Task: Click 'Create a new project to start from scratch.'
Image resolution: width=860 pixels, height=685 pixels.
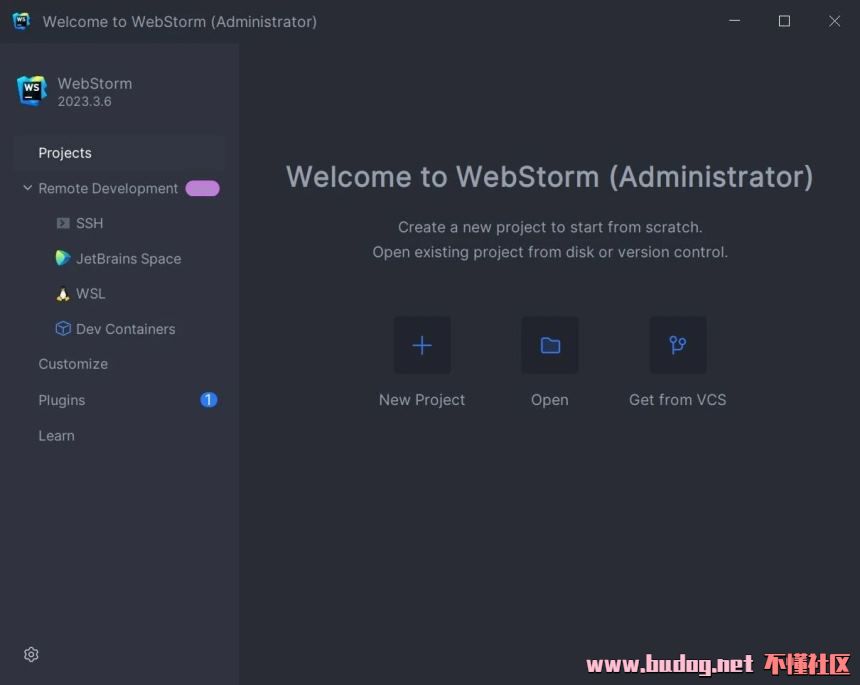Action: click(550, 227)
